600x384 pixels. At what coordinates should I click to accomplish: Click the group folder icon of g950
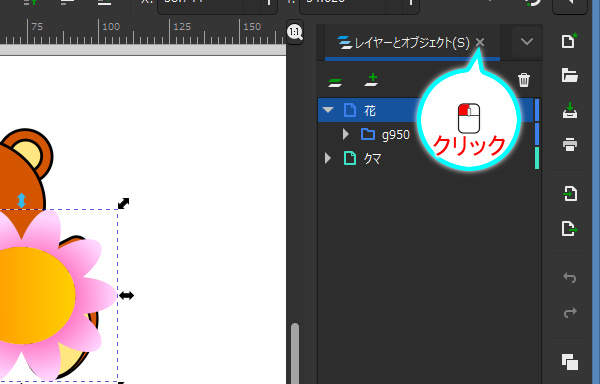click(368, 134)
